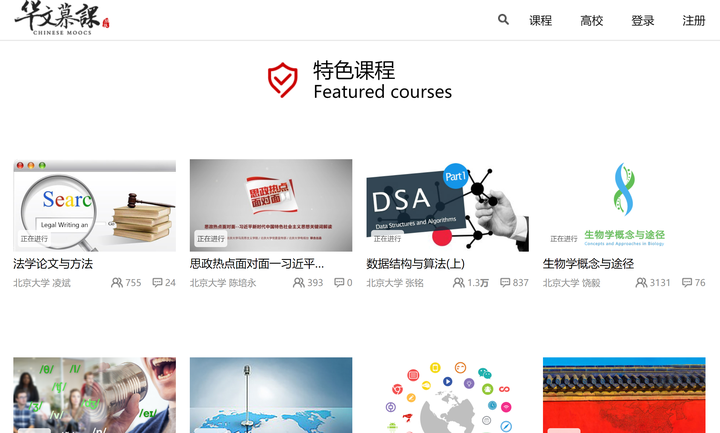Open the 课程 menu item
The width and height of the screenshot is (720, 433).
click(x=540, y=21)
